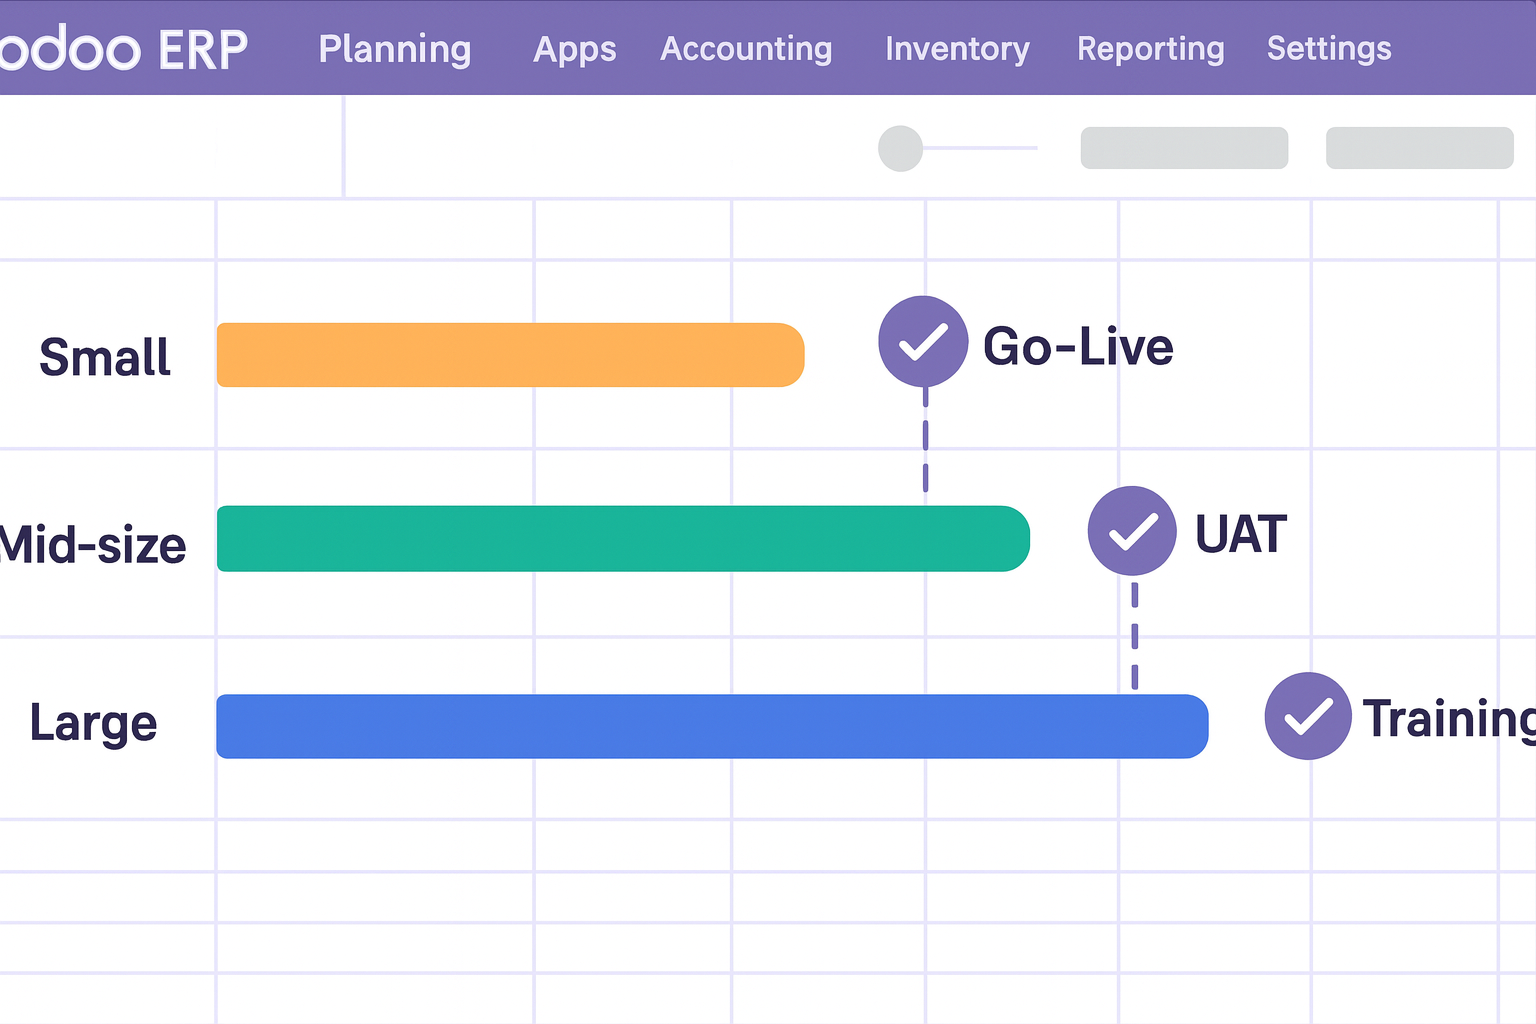Click the gray slider handle in toolbar

tap(900, 148)
